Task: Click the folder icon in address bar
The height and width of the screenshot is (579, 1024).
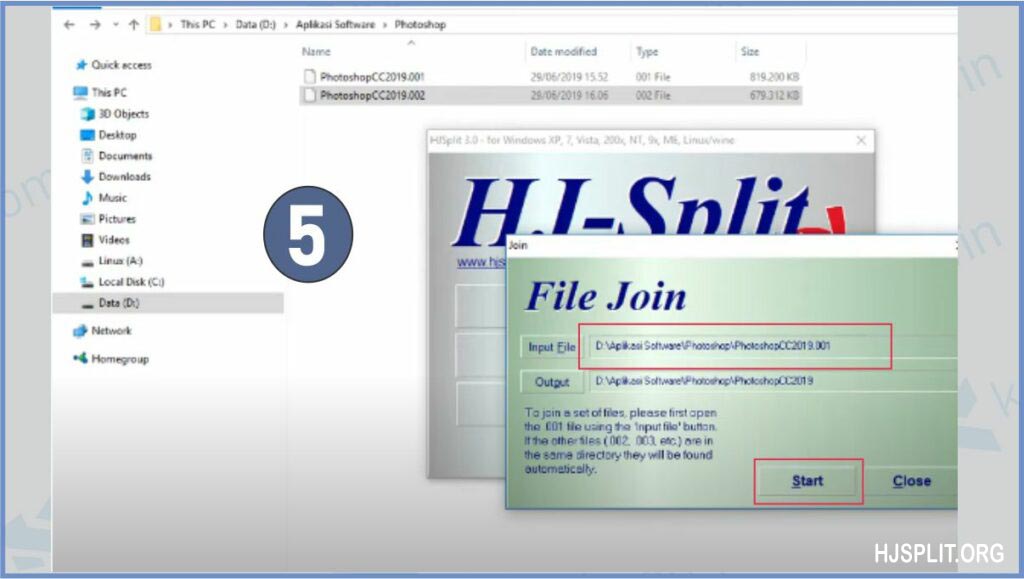Action: (155, 25)
